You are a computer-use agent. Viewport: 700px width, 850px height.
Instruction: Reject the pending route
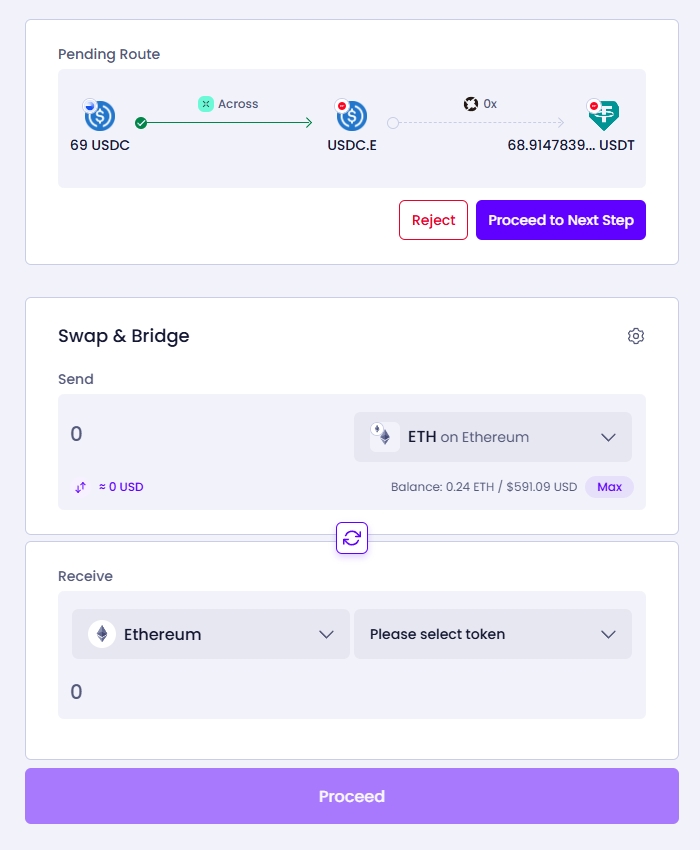point(433,220)
